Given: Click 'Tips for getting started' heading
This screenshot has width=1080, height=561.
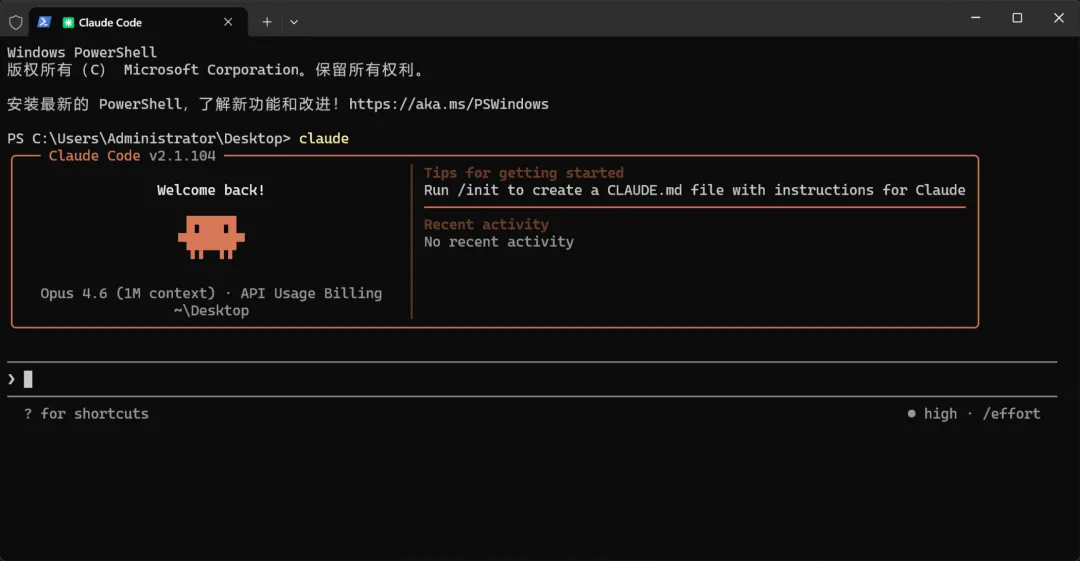Looking at the screenshot, I should [x=523, y=173].
